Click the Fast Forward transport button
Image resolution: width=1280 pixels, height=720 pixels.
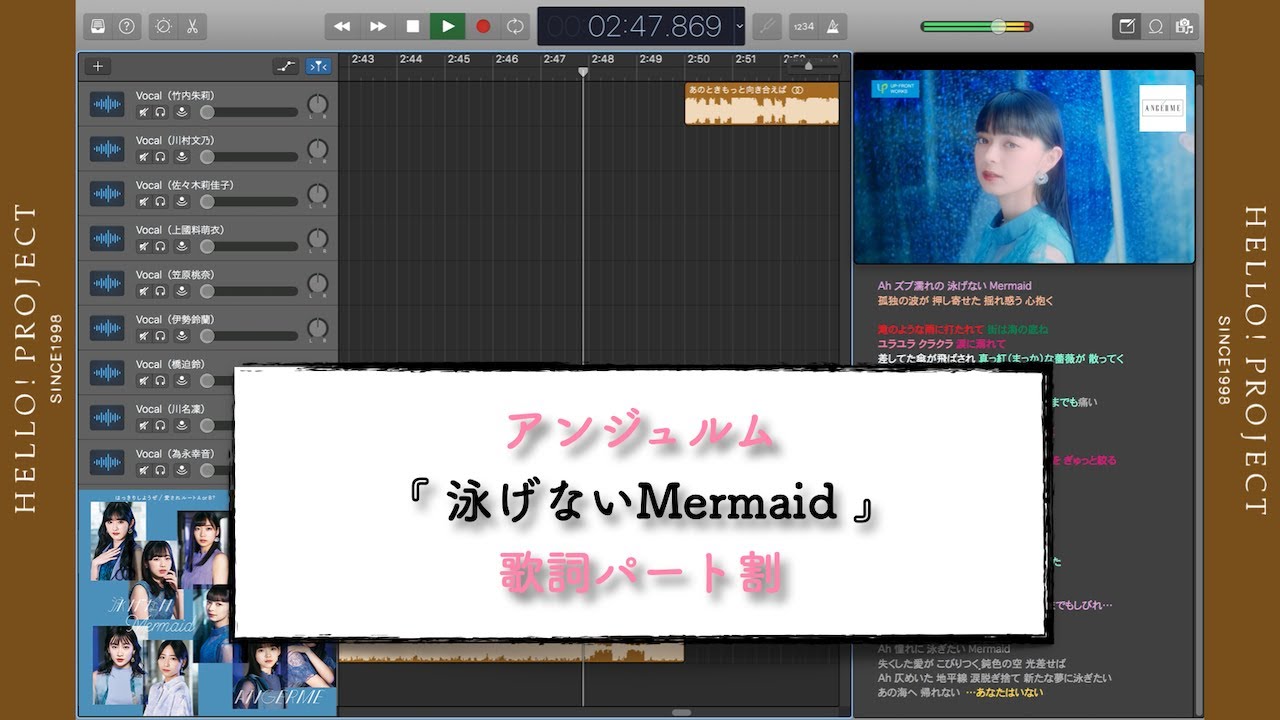378,26
